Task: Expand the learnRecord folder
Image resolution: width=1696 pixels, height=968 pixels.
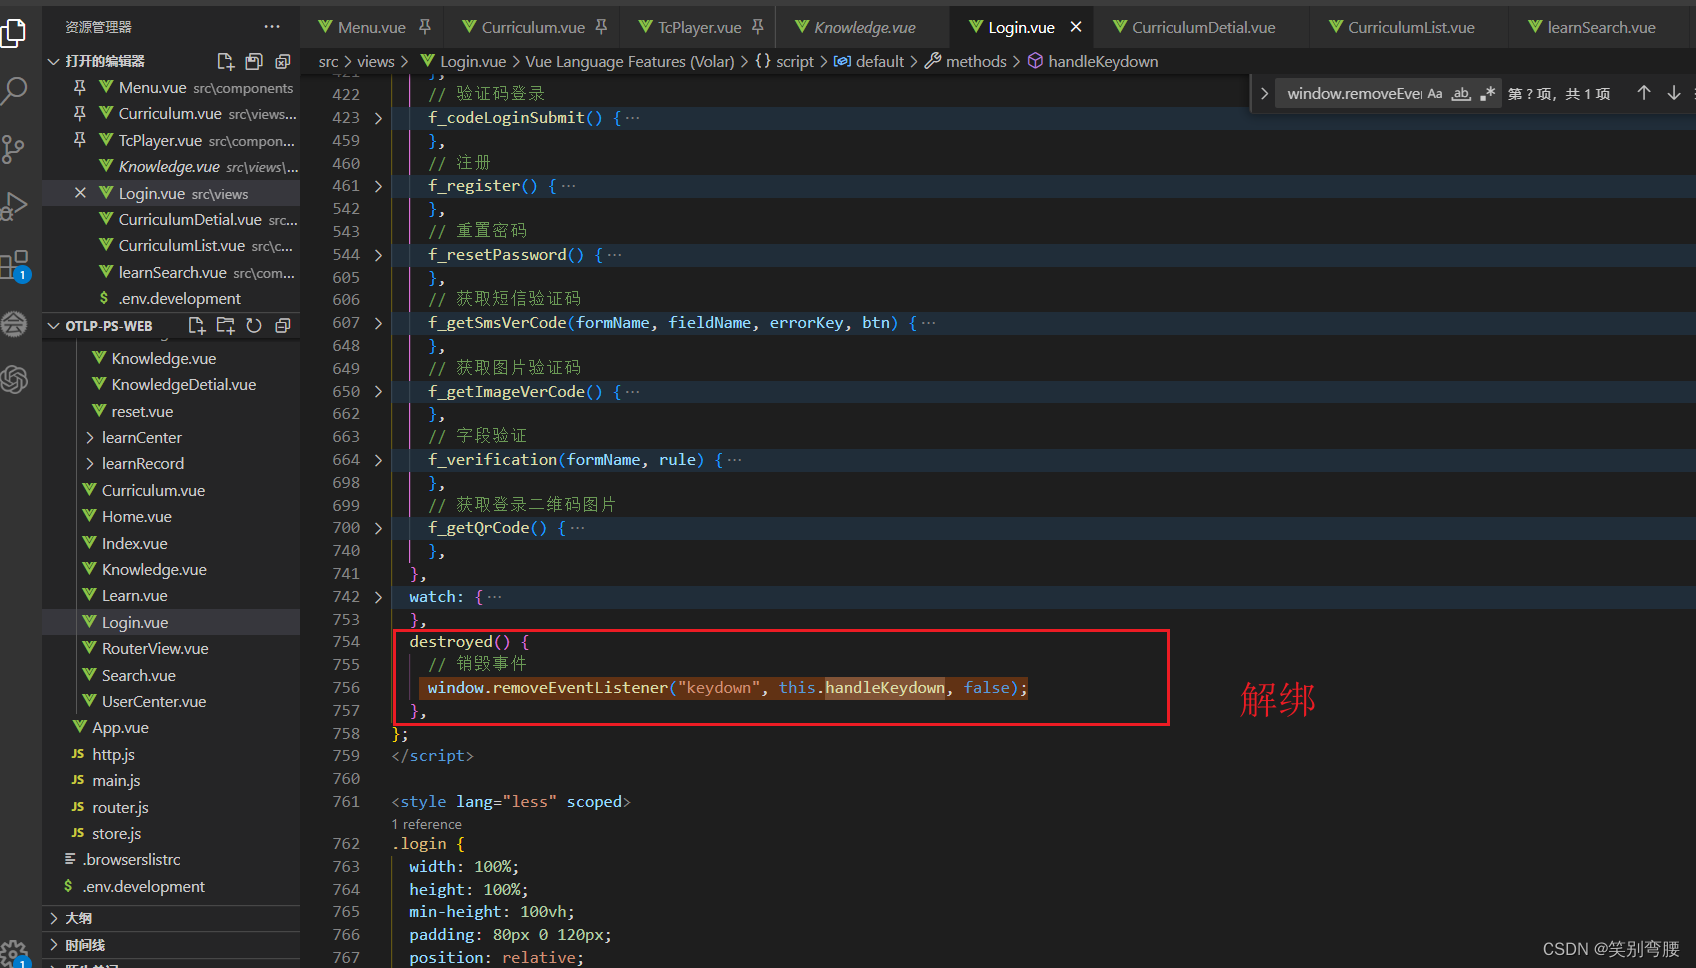Action: point(142,464)
